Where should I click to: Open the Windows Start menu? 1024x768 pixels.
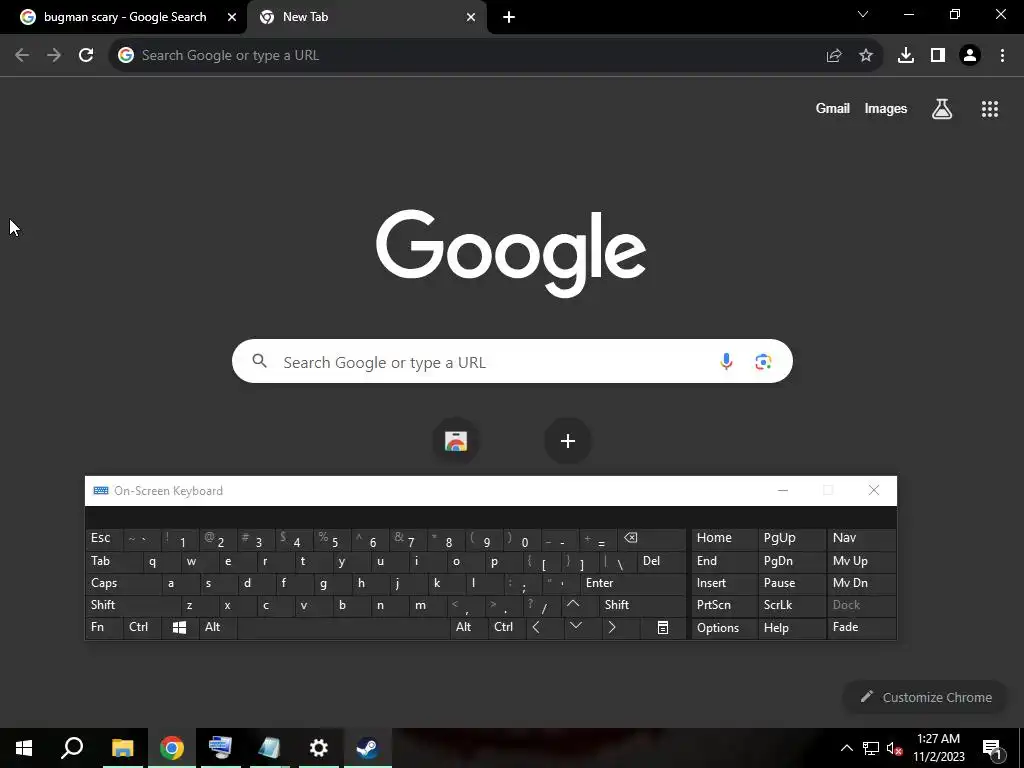pos(24,748)
